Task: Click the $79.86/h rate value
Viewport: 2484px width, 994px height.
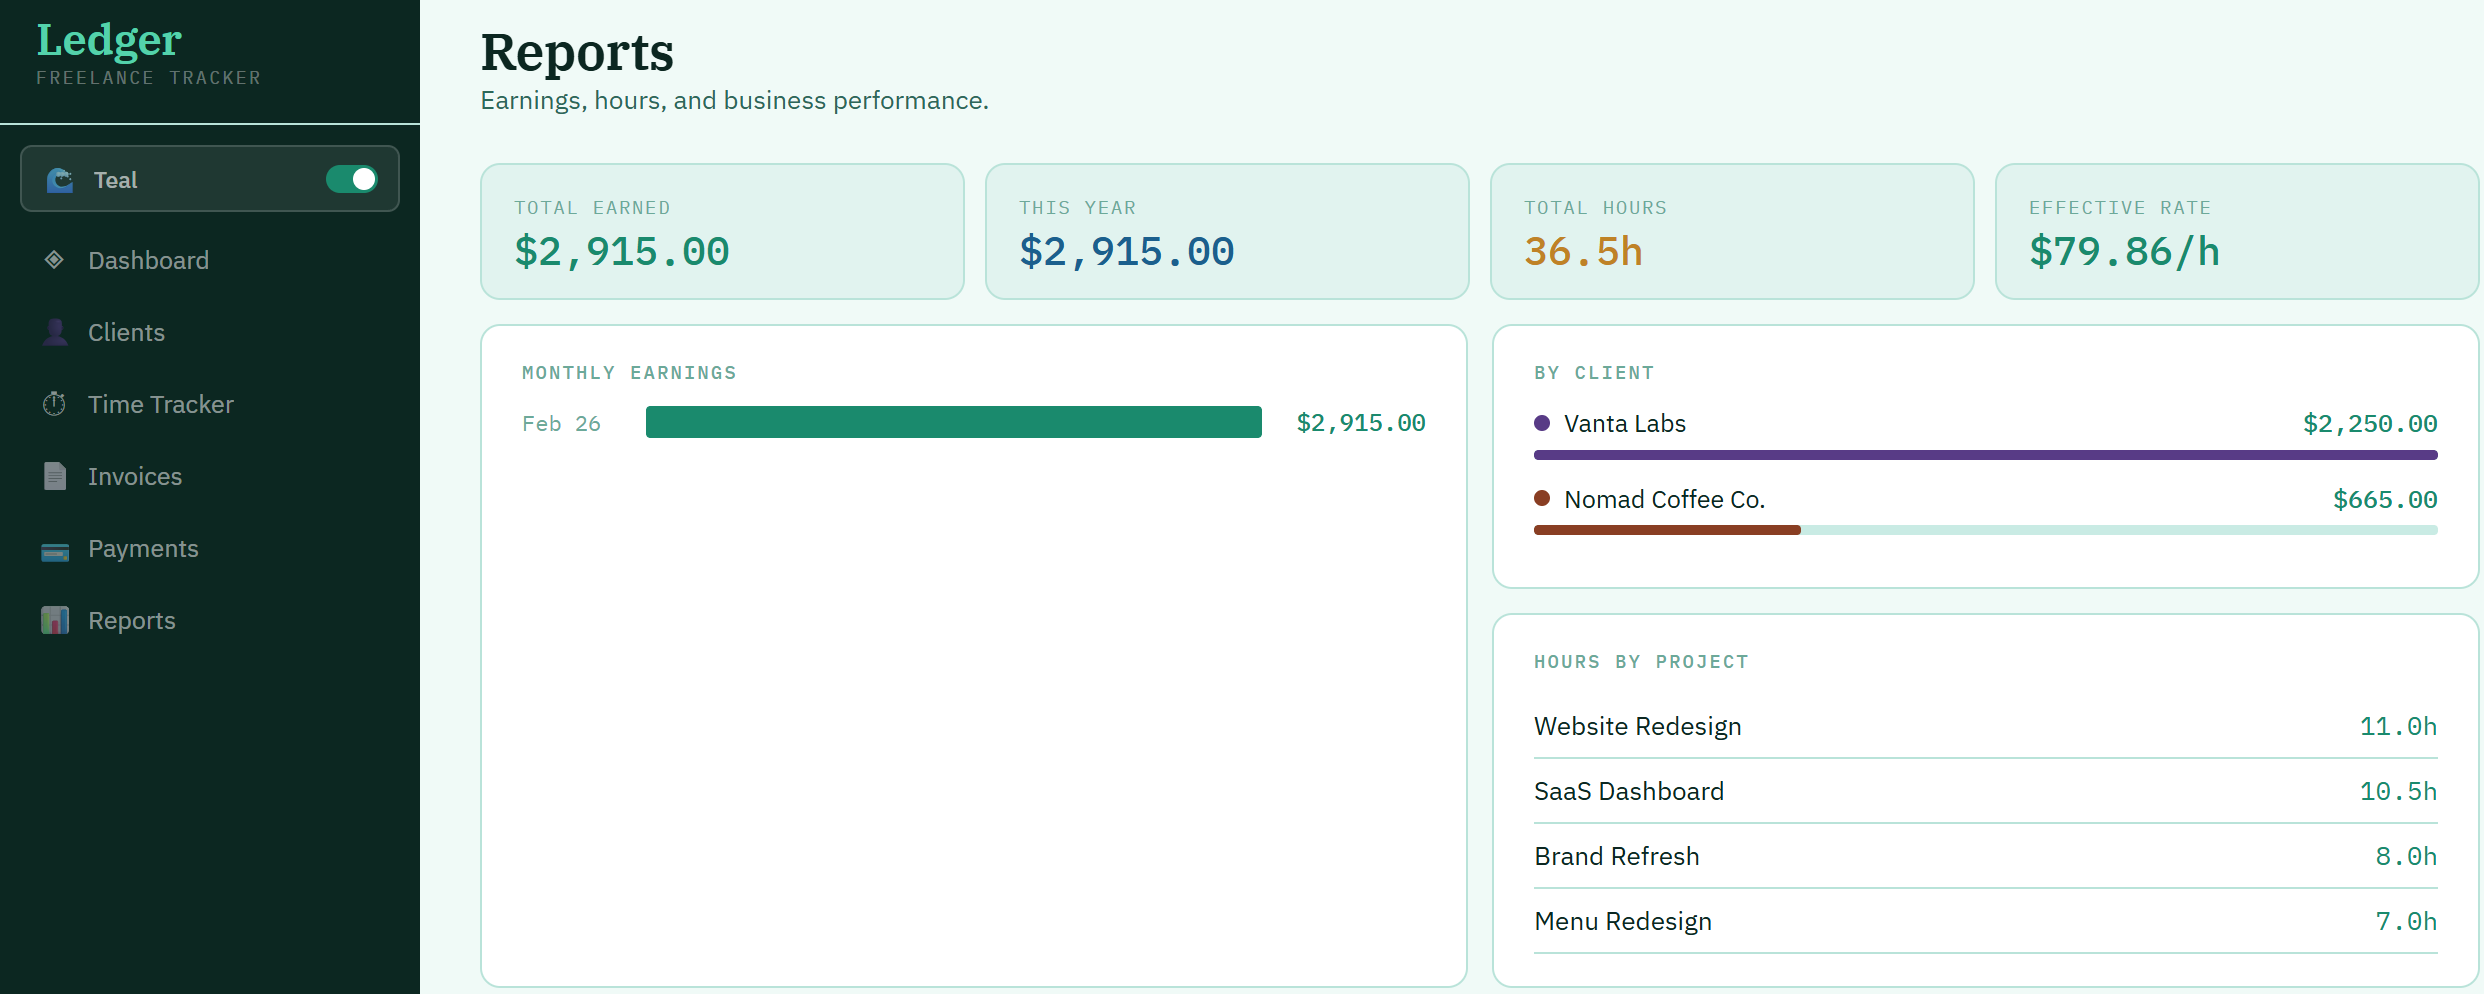Action: click(x=2124, y=252)
